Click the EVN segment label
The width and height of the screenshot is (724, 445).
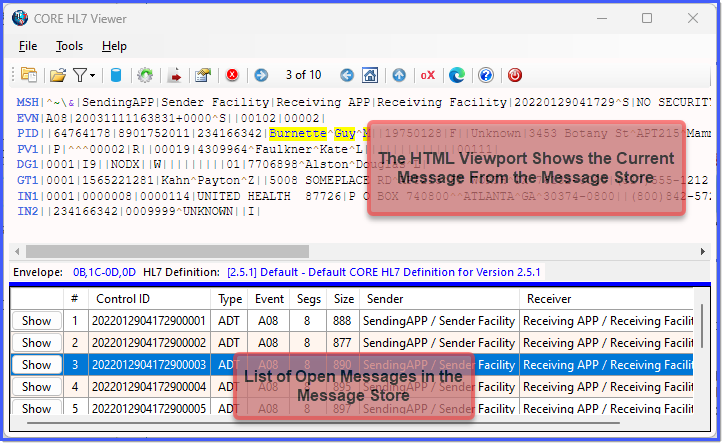click(x=27, y=118)
